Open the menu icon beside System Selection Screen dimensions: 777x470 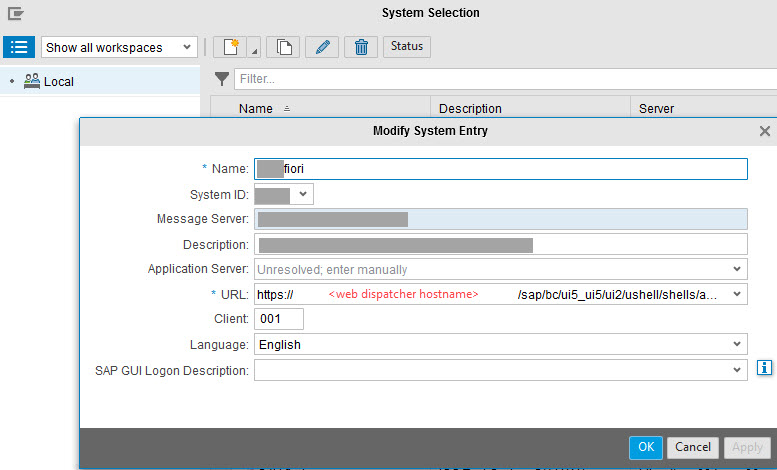coord(15,13)
